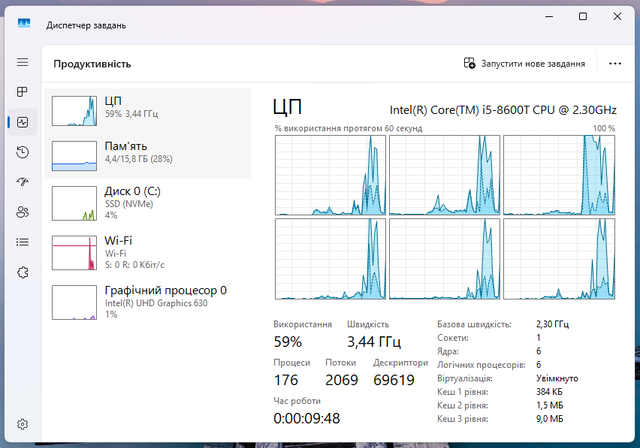Viewport: 640px width, 448px height.
Task: Select the Wi-Fi performance item
Action: click(148, 253)
